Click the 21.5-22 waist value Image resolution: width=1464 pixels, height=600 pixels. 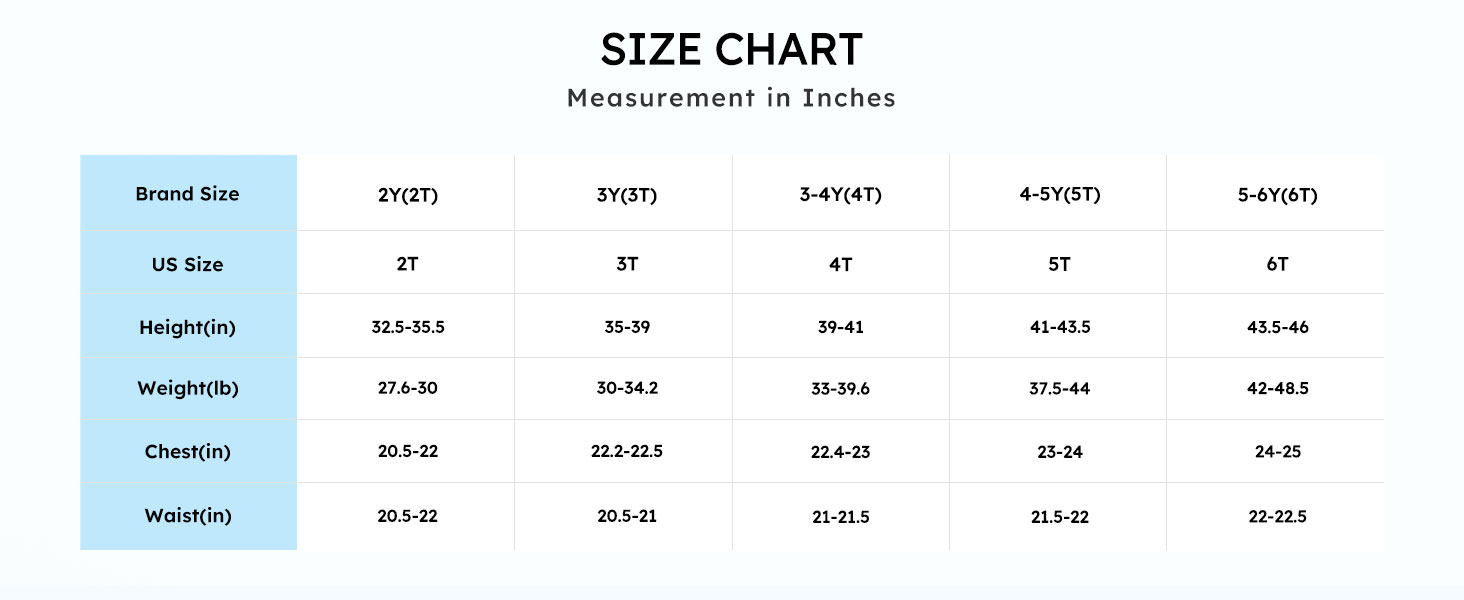click(x=1060, y=516)
